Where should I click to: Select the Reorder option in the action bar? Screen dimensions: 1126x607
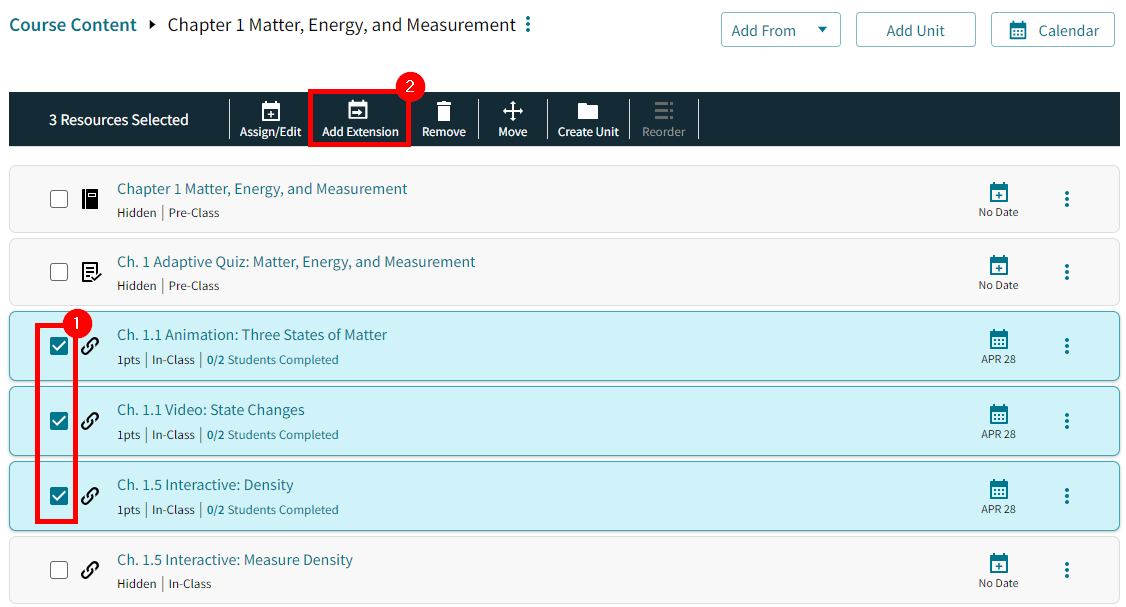[663, 119]
